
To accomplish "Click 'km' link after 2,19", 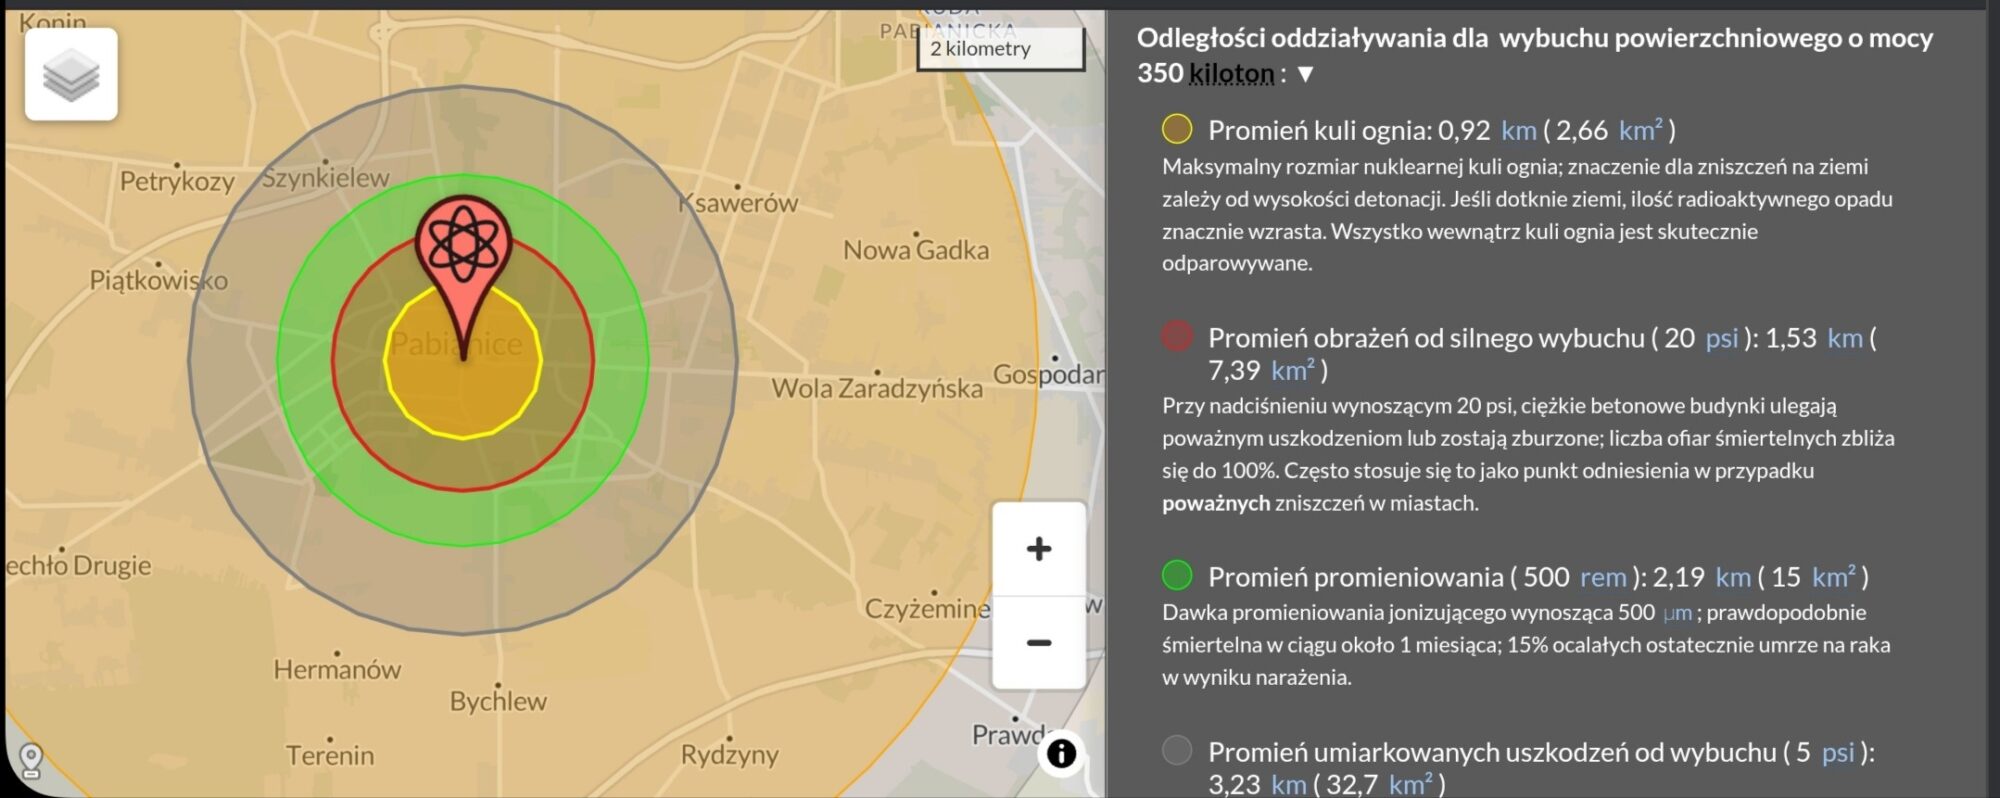I will [x=1732, y=578].
